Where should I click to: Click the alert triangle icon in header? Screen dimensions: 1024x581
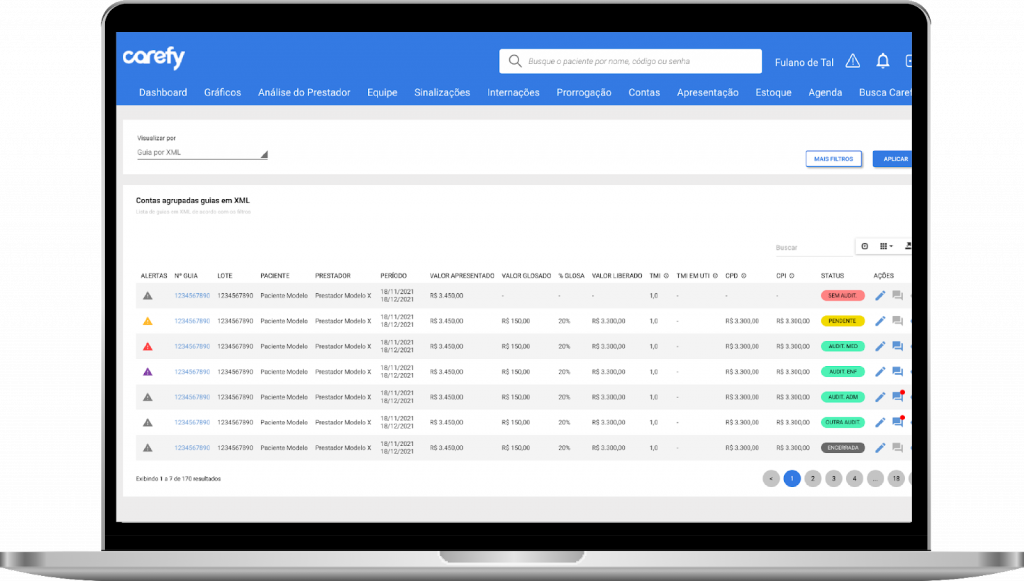tap(852, 62)
